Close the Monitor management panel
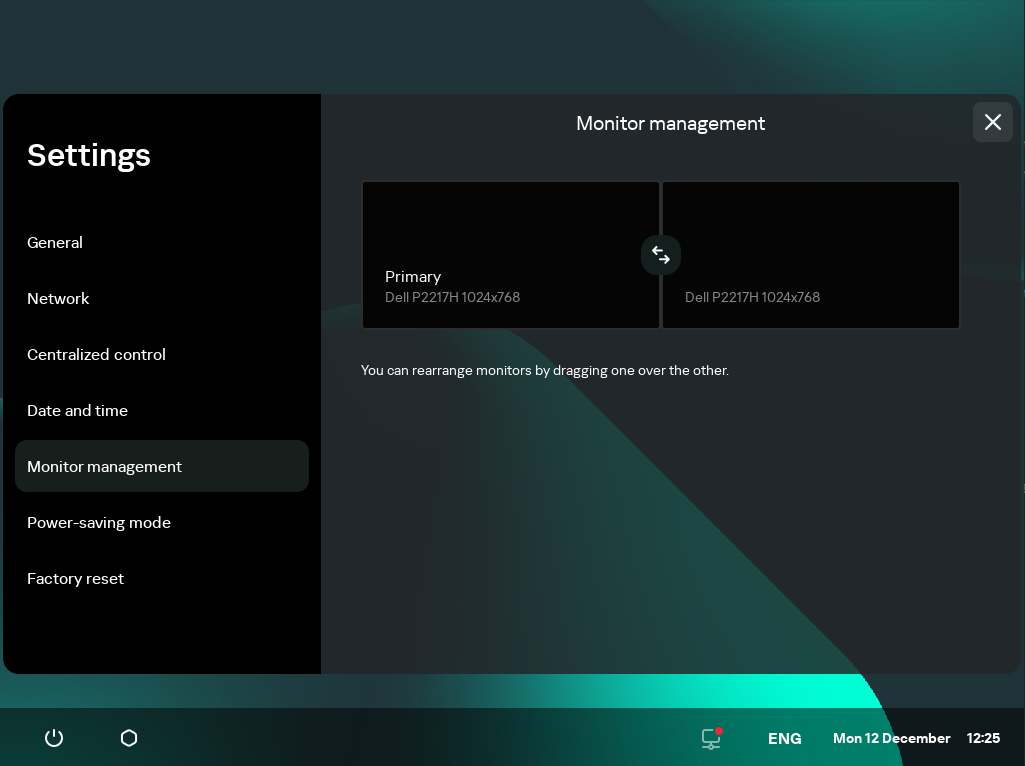 pos(992,122)
